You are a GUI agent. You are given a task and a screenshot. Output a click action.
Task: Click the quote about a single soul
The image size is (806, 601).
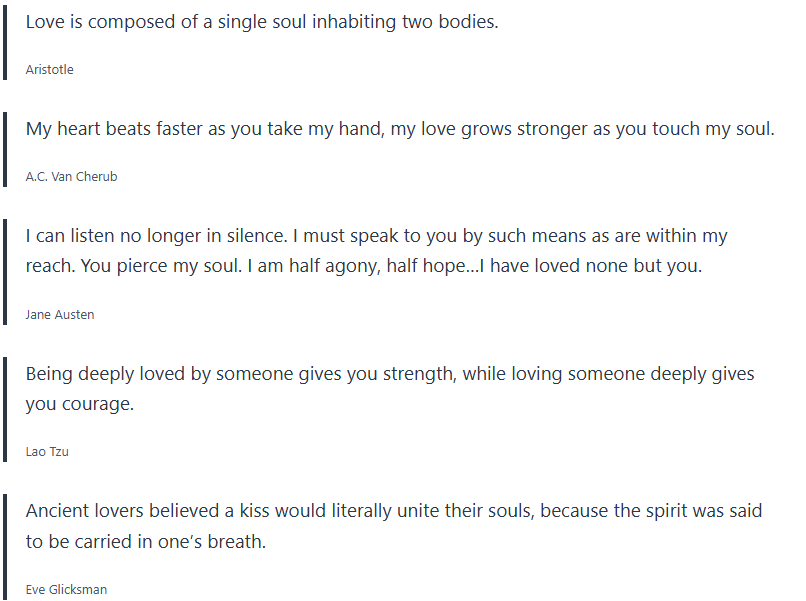[x=261, y=22]
